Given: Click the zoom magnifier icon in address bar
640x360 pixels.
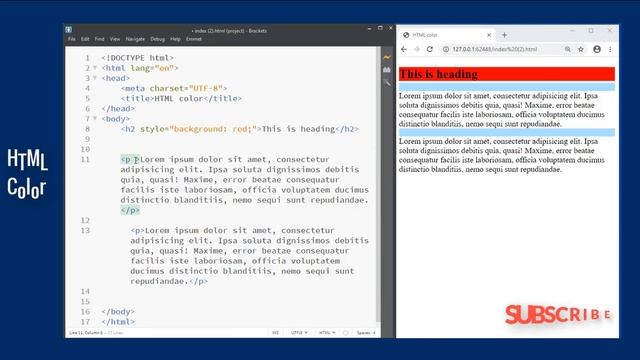Looking at the screenshot, I should point(567,49).
